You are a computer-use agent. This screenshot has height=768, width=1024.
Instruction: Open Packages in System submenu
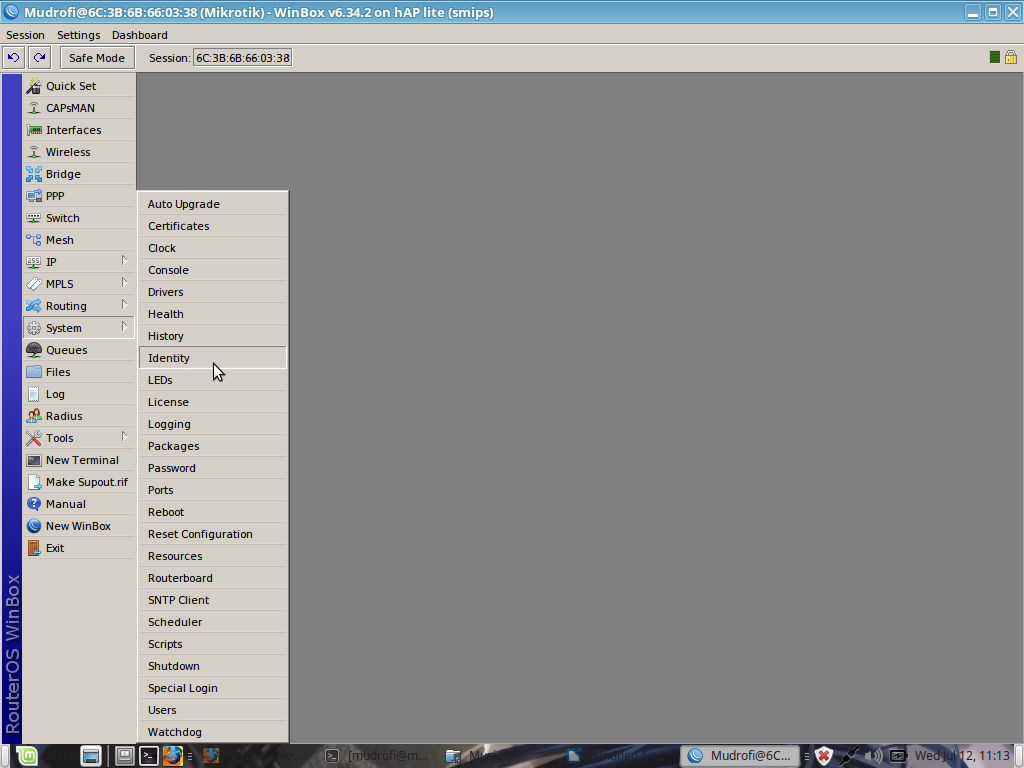coord(213,446)
